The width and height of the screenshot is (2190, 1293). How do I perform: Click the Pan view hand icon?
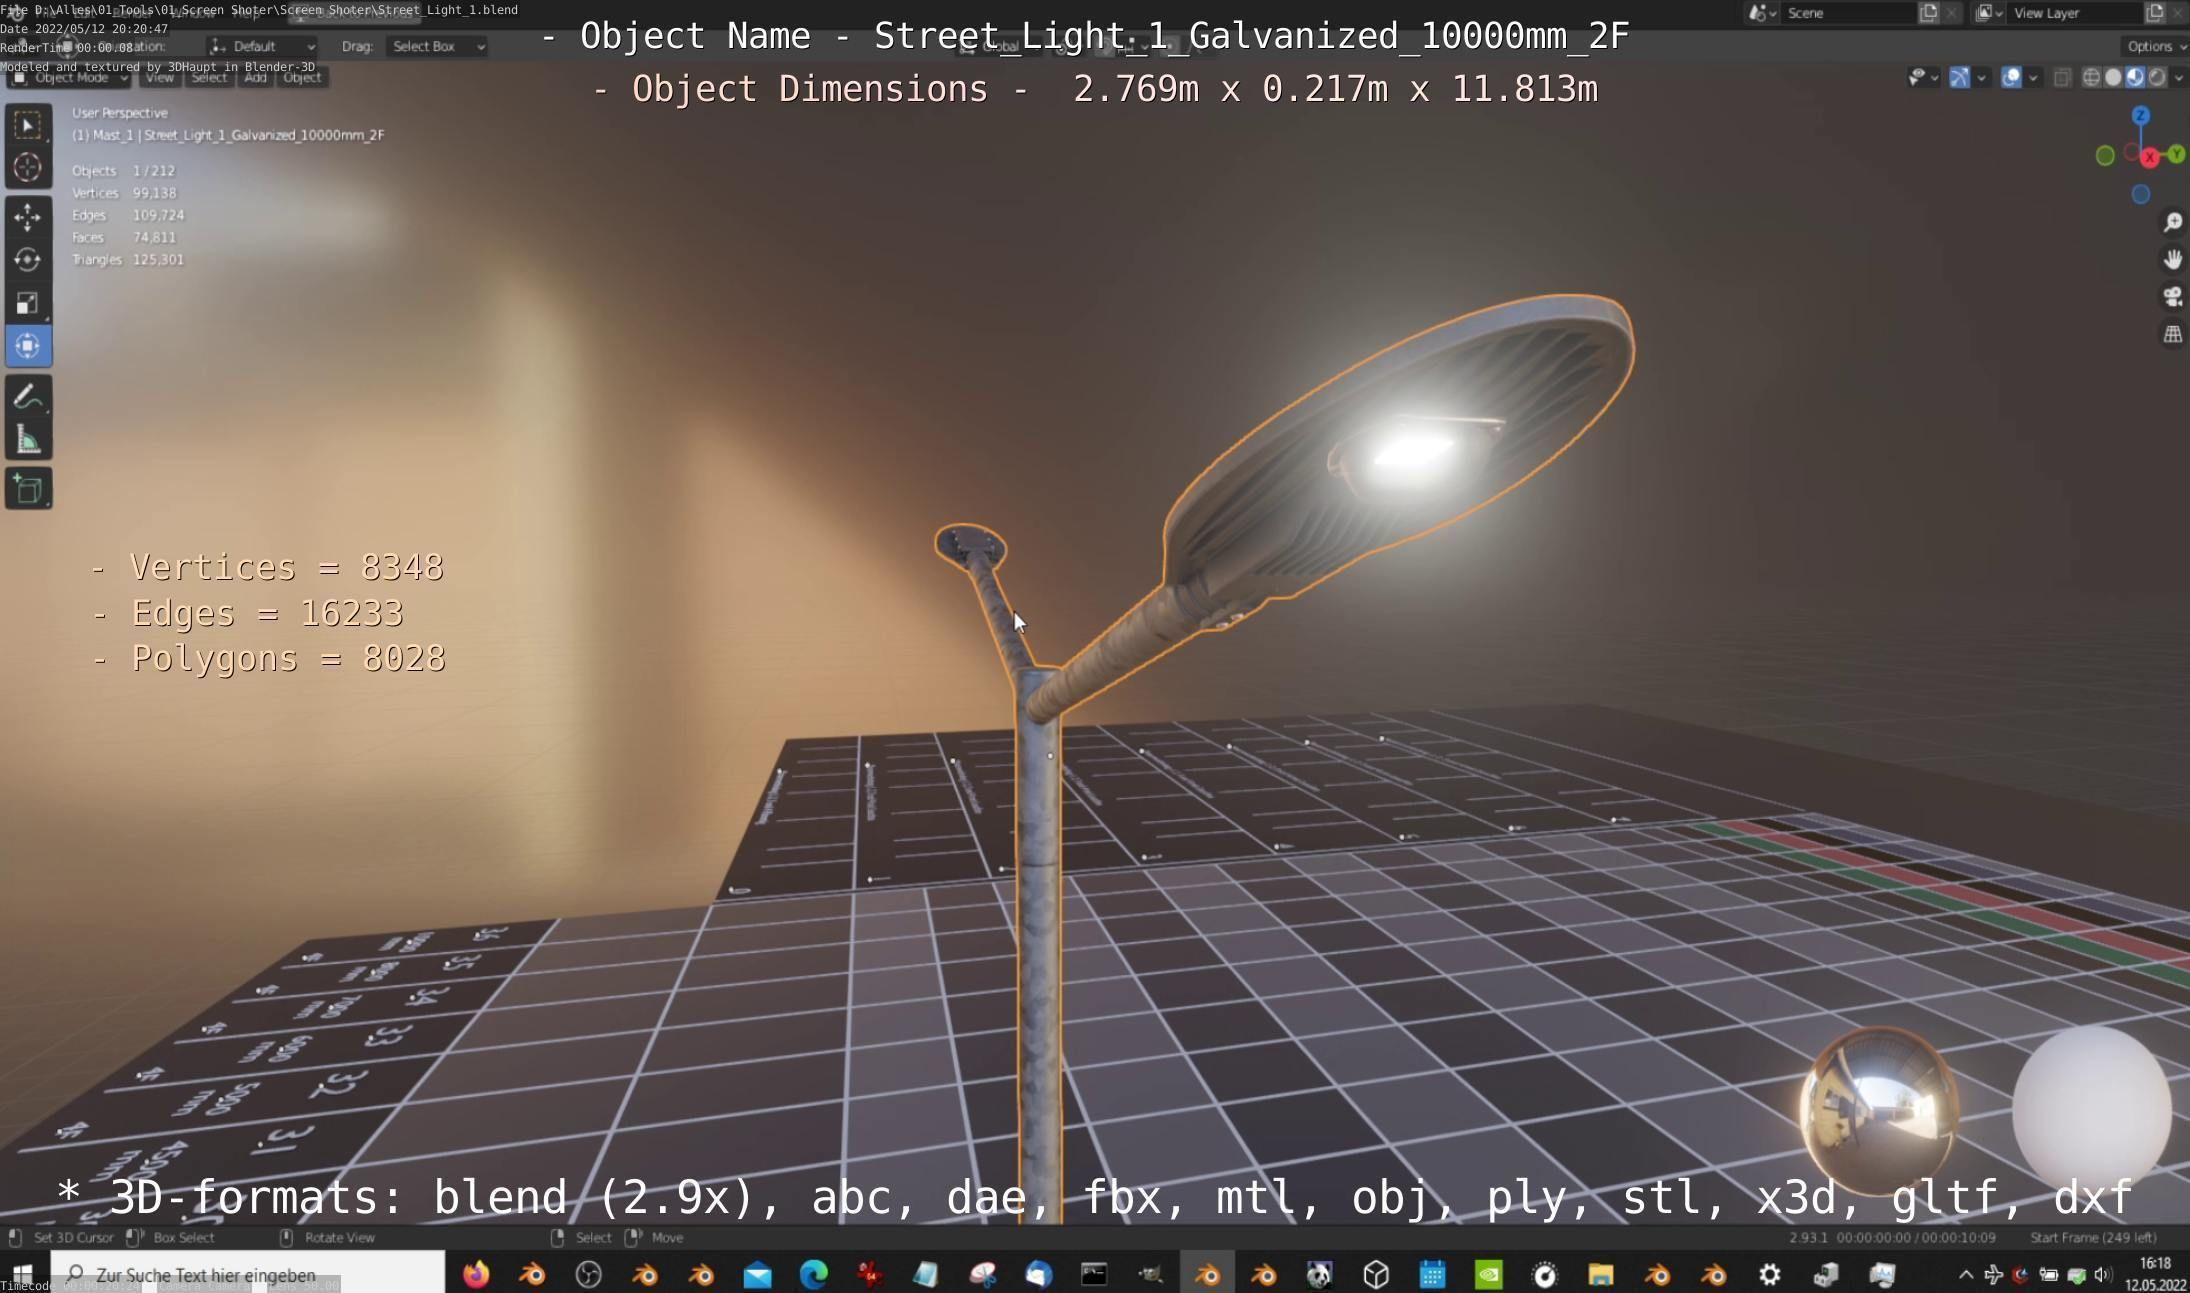(x=2172, y=259)
